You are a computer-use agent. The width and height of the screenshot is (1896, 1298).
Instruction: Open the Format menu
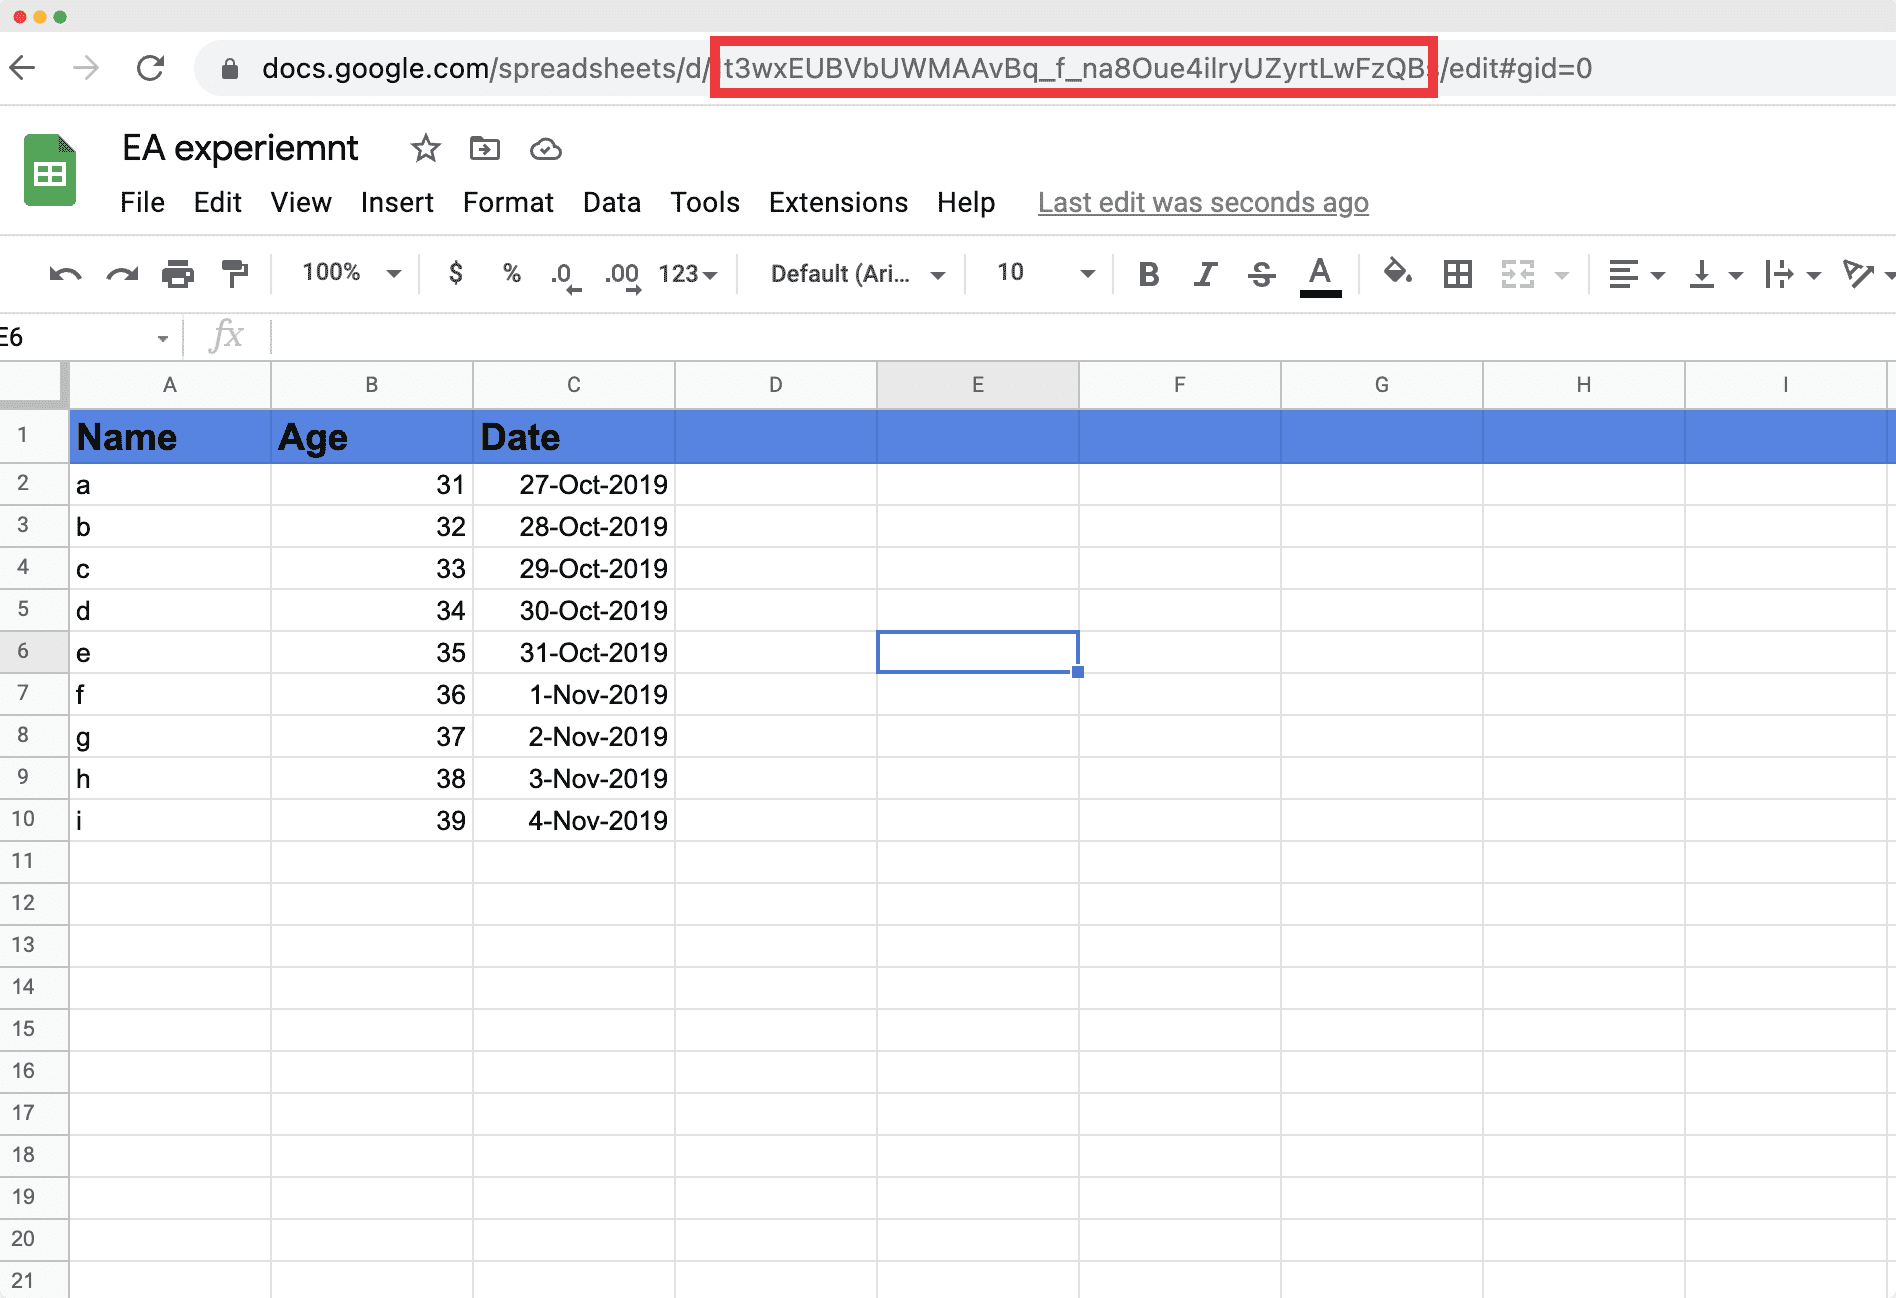(508, 202)
